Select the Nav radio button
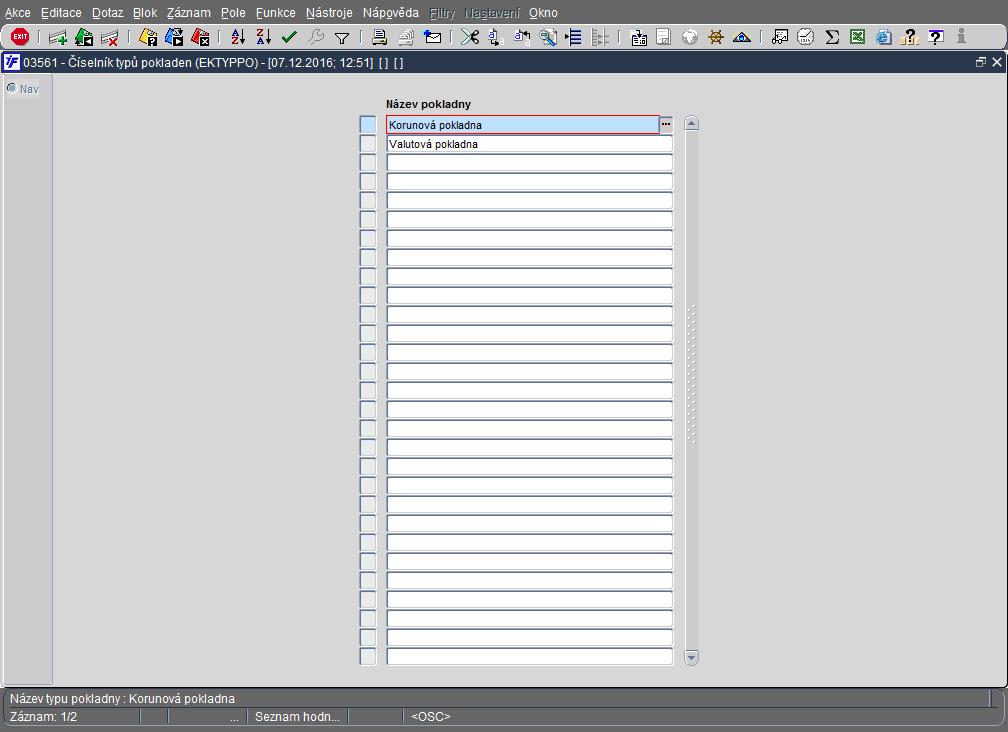This screenshot has width=1008, height=732. [12, 88]
